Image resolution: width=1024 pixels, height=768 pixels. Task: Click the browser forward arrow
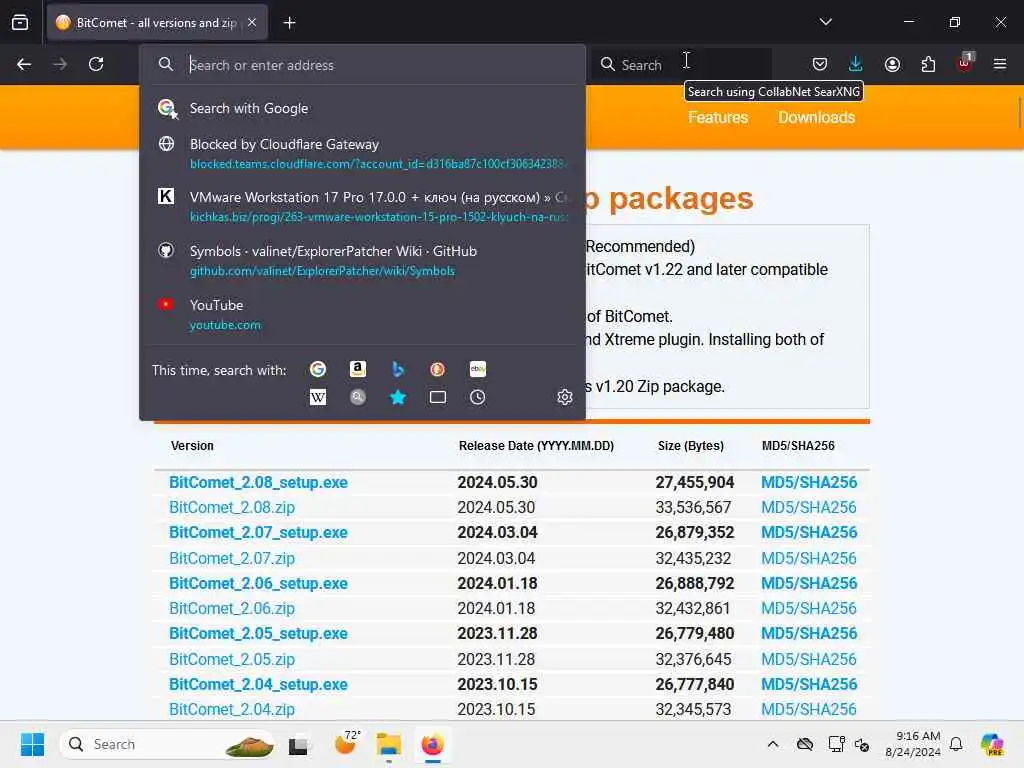(59, 64)
